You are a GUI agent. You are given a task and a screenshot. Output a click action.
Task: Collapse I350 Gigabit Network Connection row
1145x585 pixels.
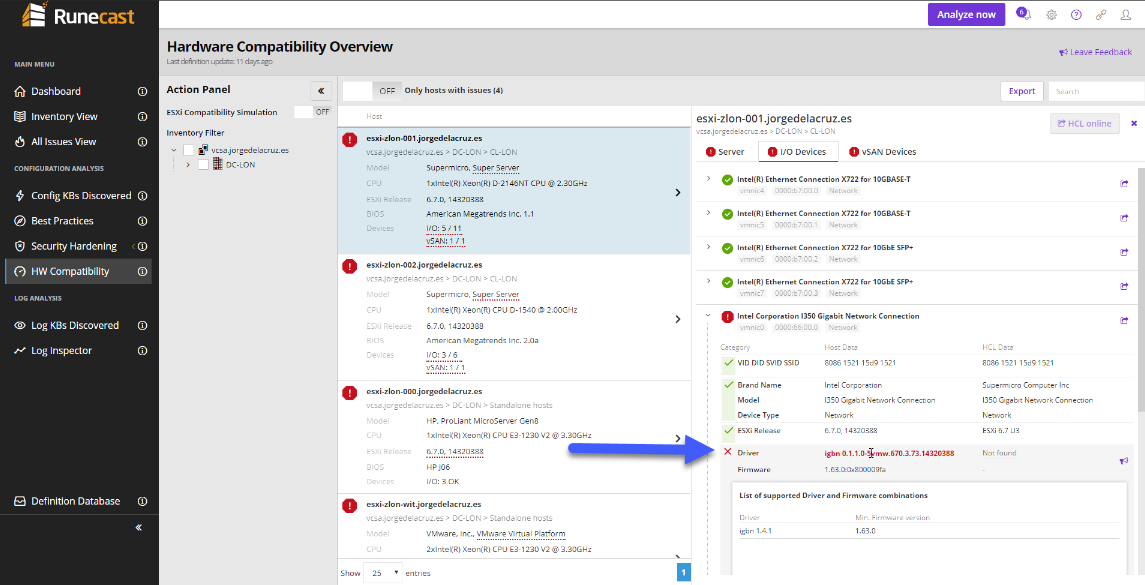[708, 316]
